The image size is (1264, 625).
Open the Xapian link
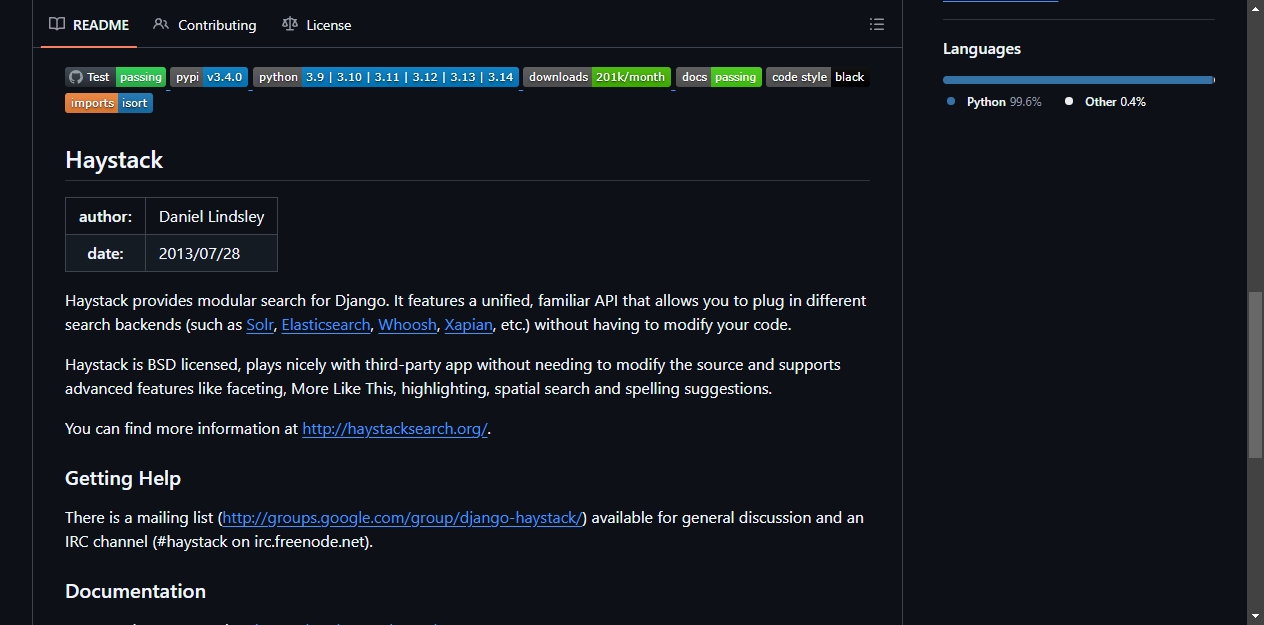tap(469, 325)
